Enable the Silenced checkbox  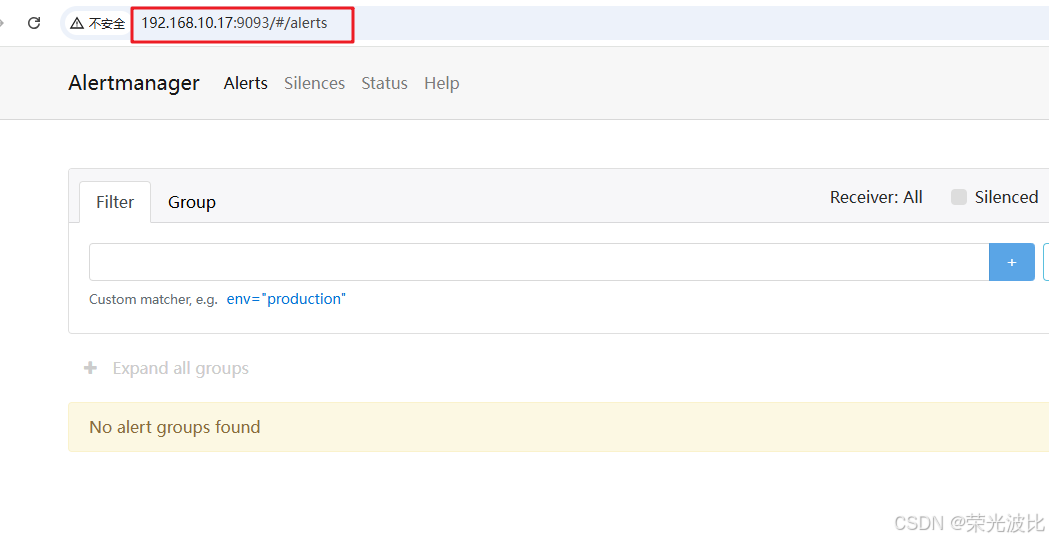959,197
